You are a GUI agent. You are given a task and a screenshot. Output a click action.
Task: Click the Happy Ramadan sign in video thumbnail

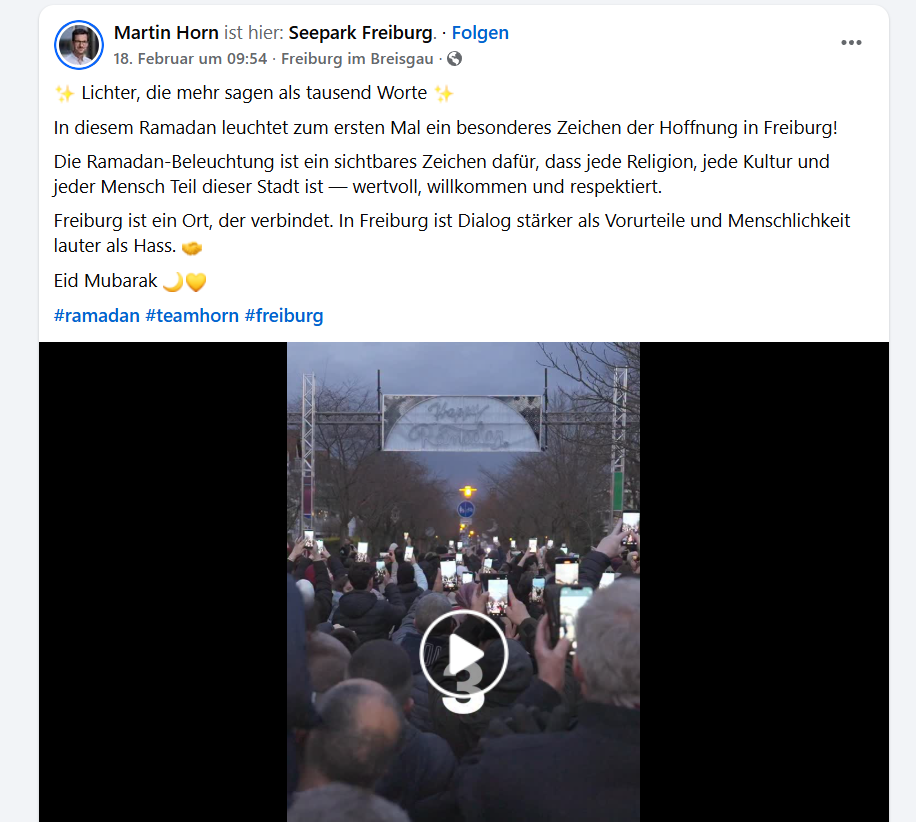[462, 424]
